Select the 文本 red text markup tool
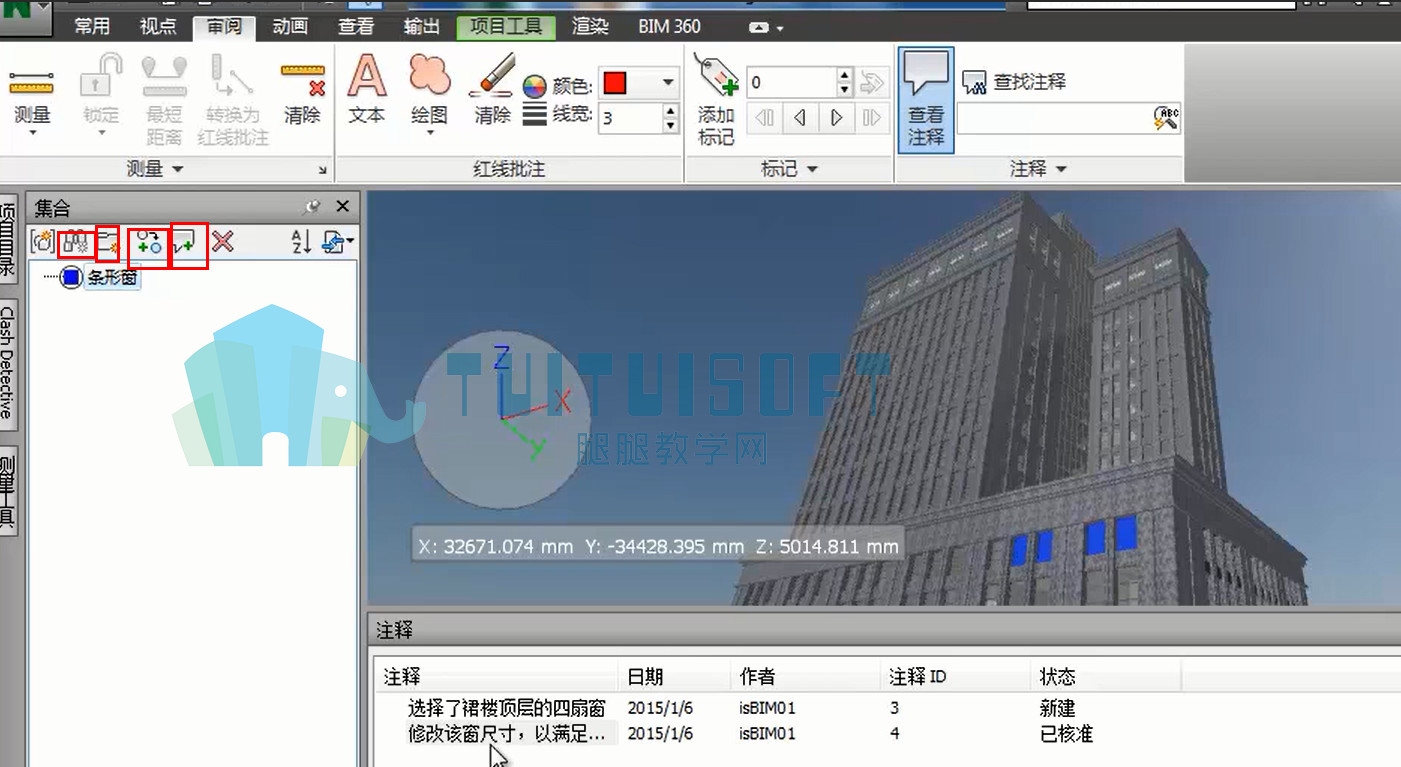The image size is (1401, 767). (x=367, y=90)
